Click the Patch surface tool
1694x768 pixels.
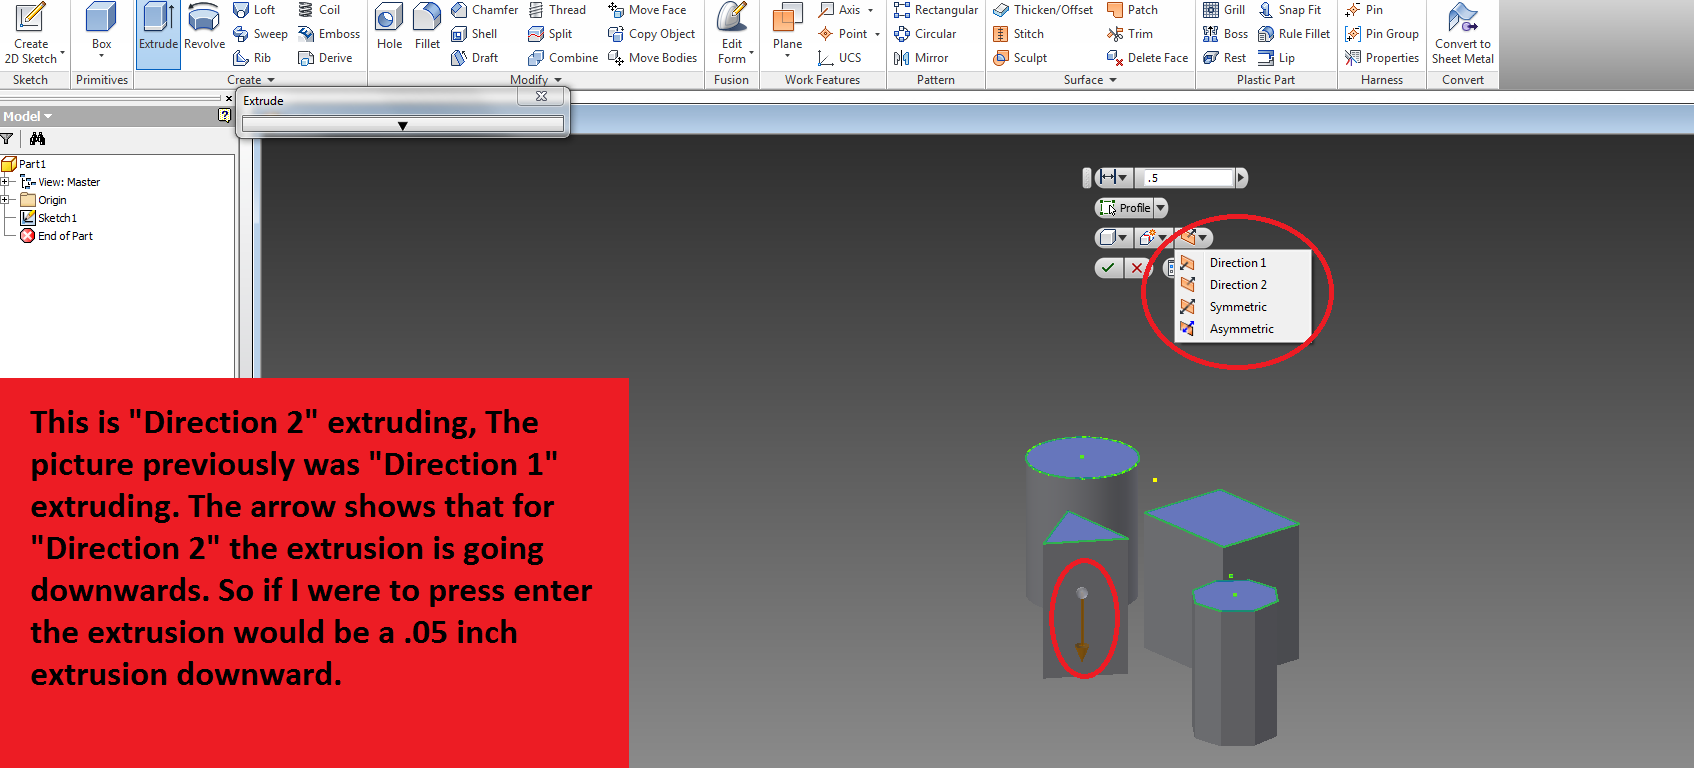[1132, 10]
